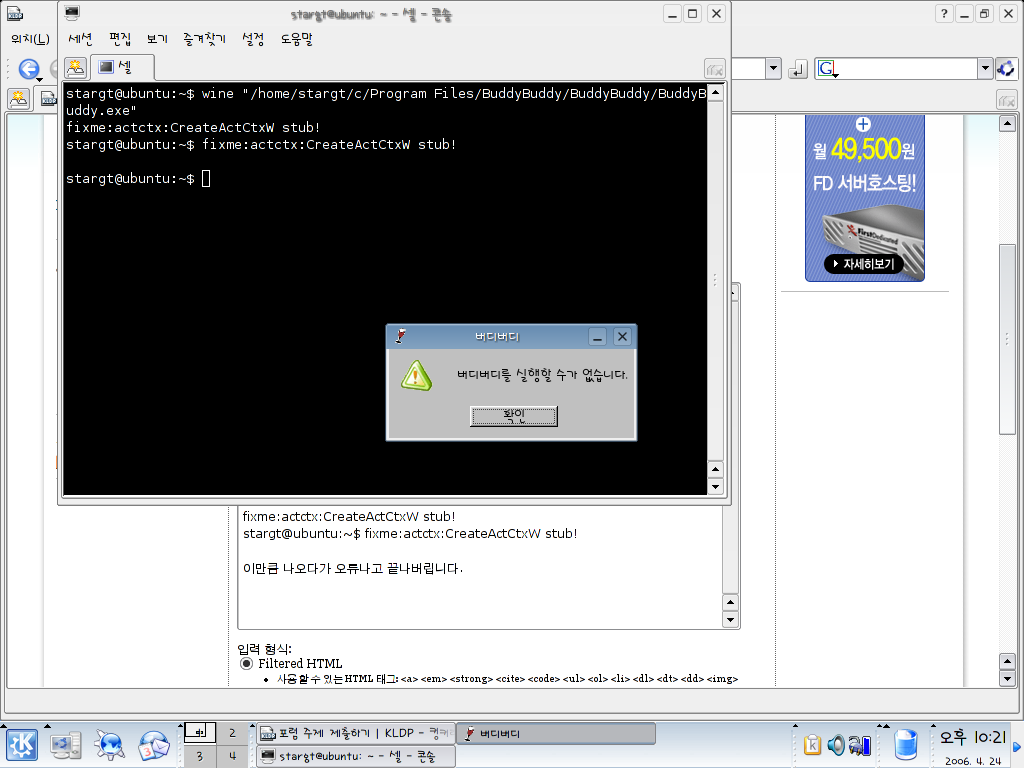1024x768 pixels.
Task: Open the 도움말 menu in Konsole
Action: click(x=297, y=39)
